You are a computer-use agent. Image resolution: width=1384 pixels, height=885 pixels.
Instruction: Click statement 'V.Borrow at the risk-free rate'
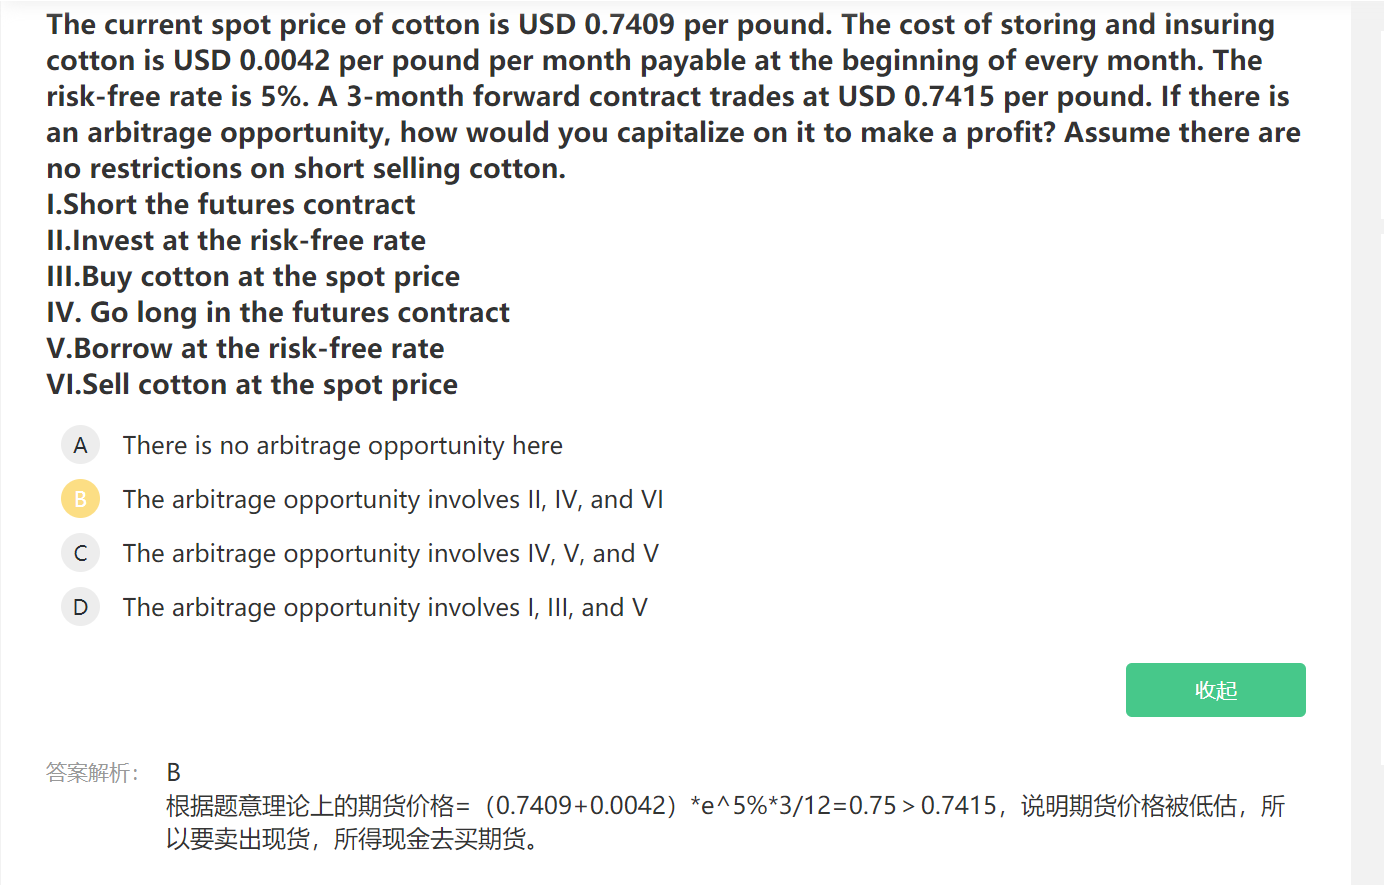245,348
